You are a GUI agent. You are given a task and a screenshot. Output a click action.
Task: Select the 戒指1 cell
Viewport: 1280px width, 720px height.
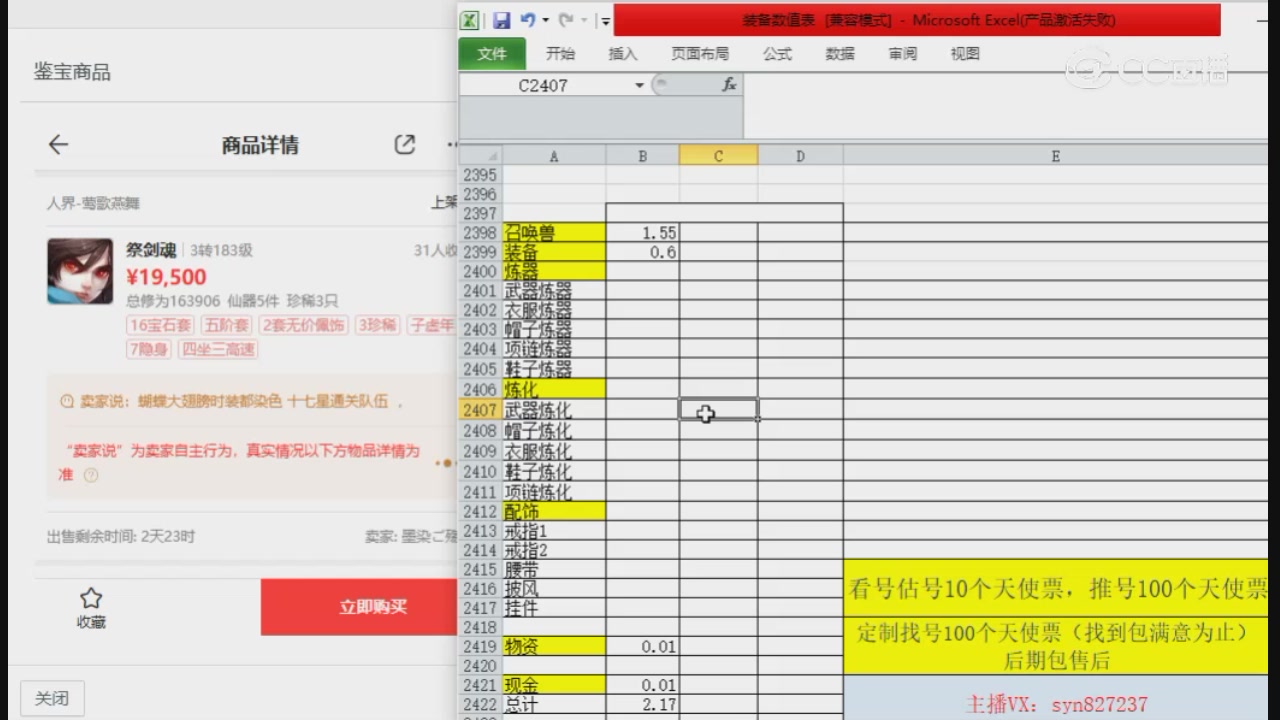click(554, 531)
